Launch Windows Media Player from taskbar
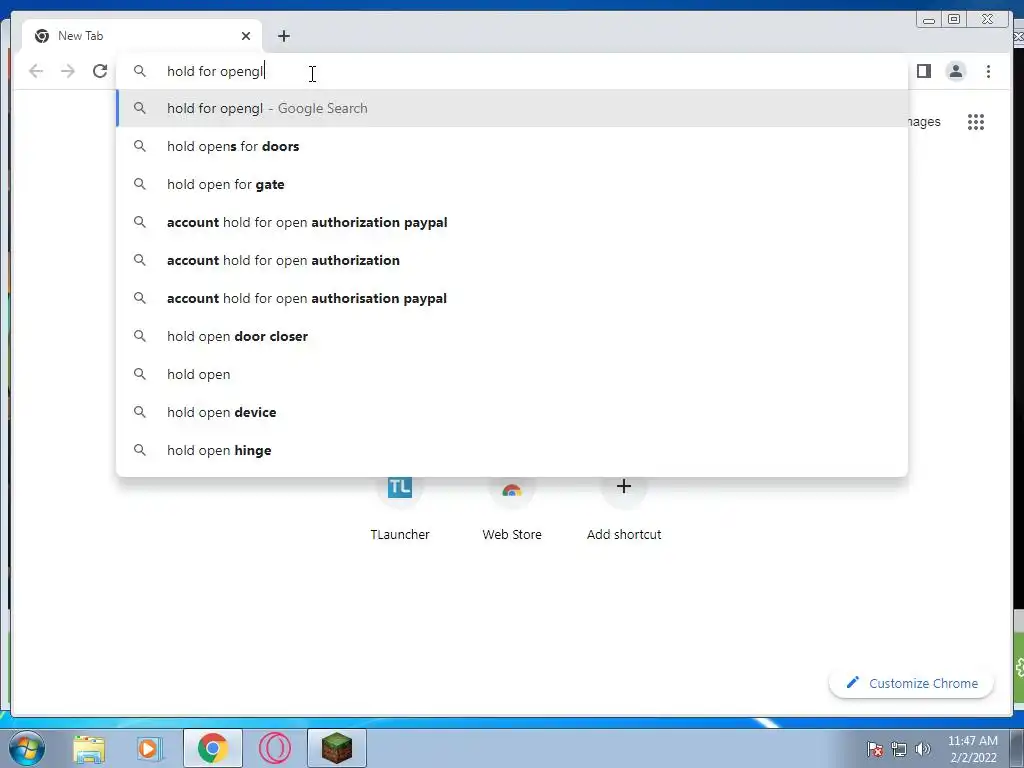This screenshot has height=768, width=1024. point(148,748)
